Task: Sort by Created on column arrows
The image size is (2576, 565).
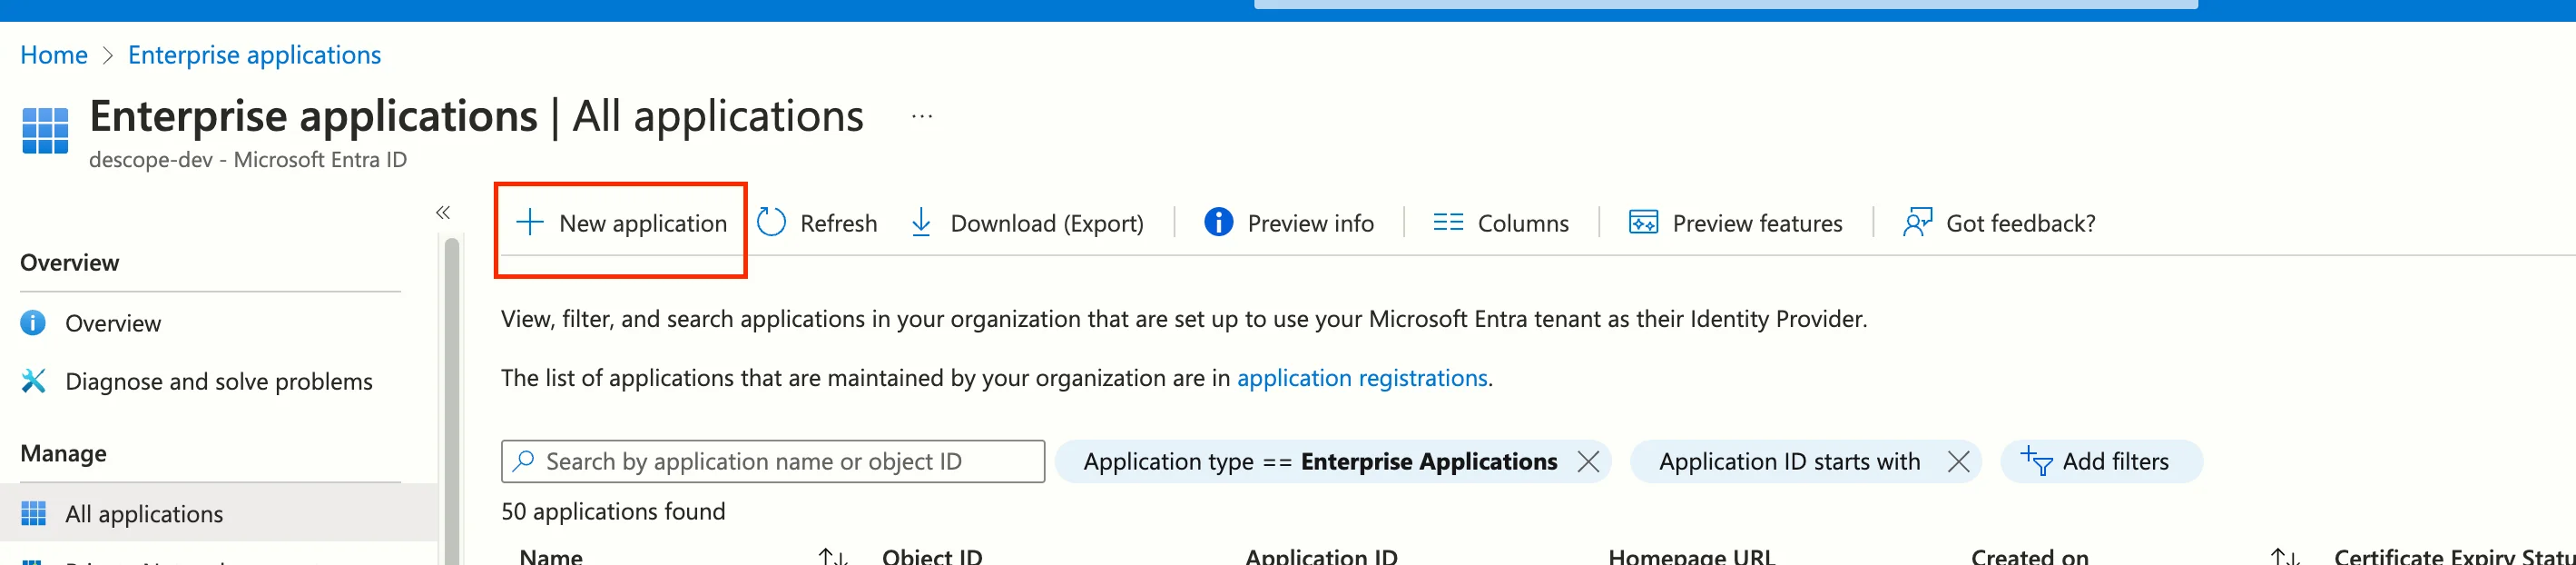Action: point(2284,556)
